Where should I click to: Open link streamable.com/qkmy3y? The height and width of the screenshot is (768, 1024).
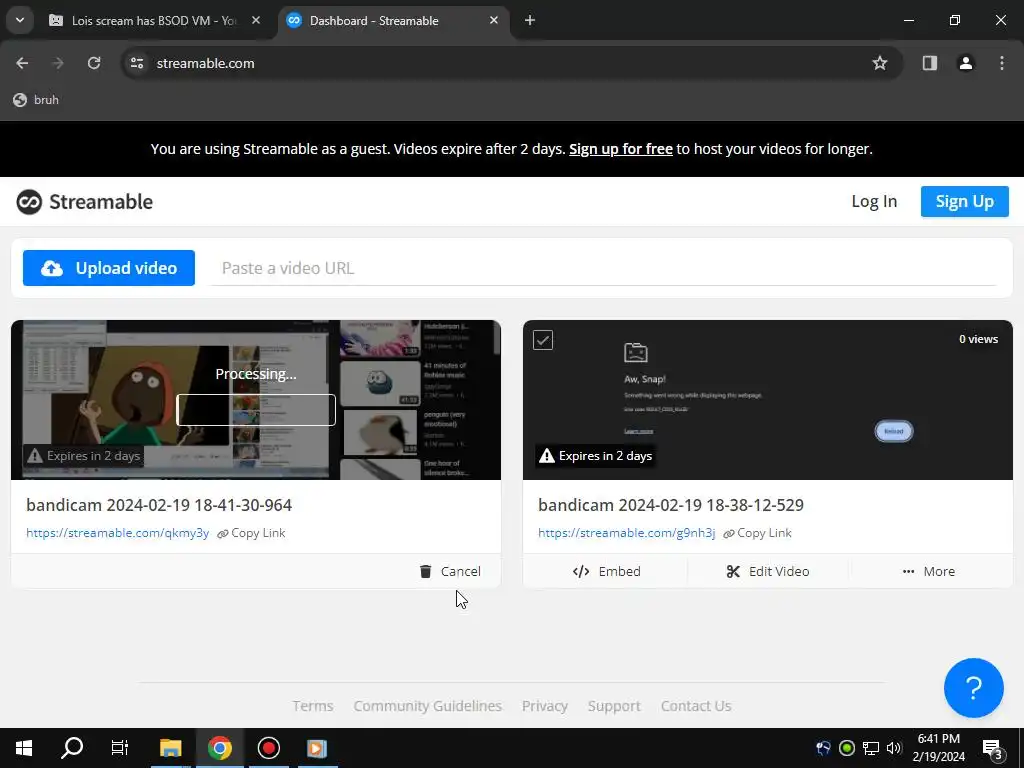coord(118,533)
